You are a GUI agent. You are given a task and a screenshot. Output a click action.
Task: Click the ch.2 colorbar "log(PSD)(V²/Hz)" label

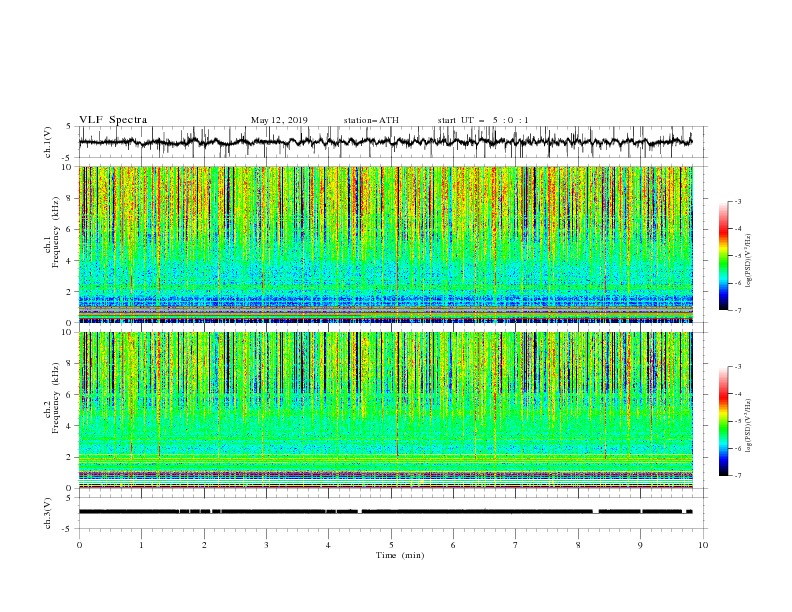pos(748,426)
